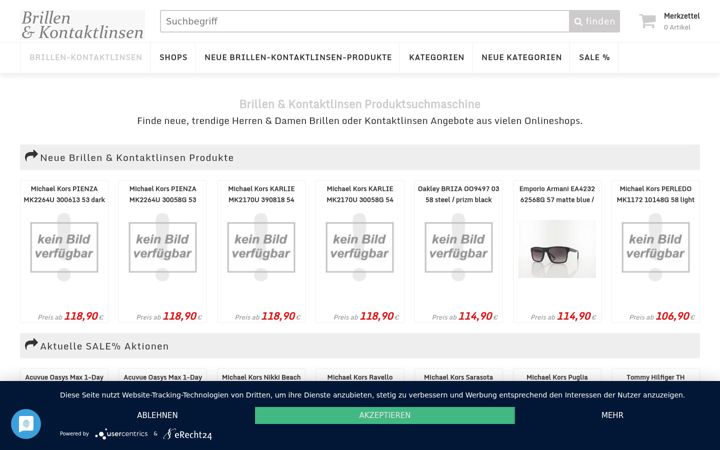Open Michael Kors PIENZA 30058G 53 product title

pyautogui.click(x=163, y=194)
